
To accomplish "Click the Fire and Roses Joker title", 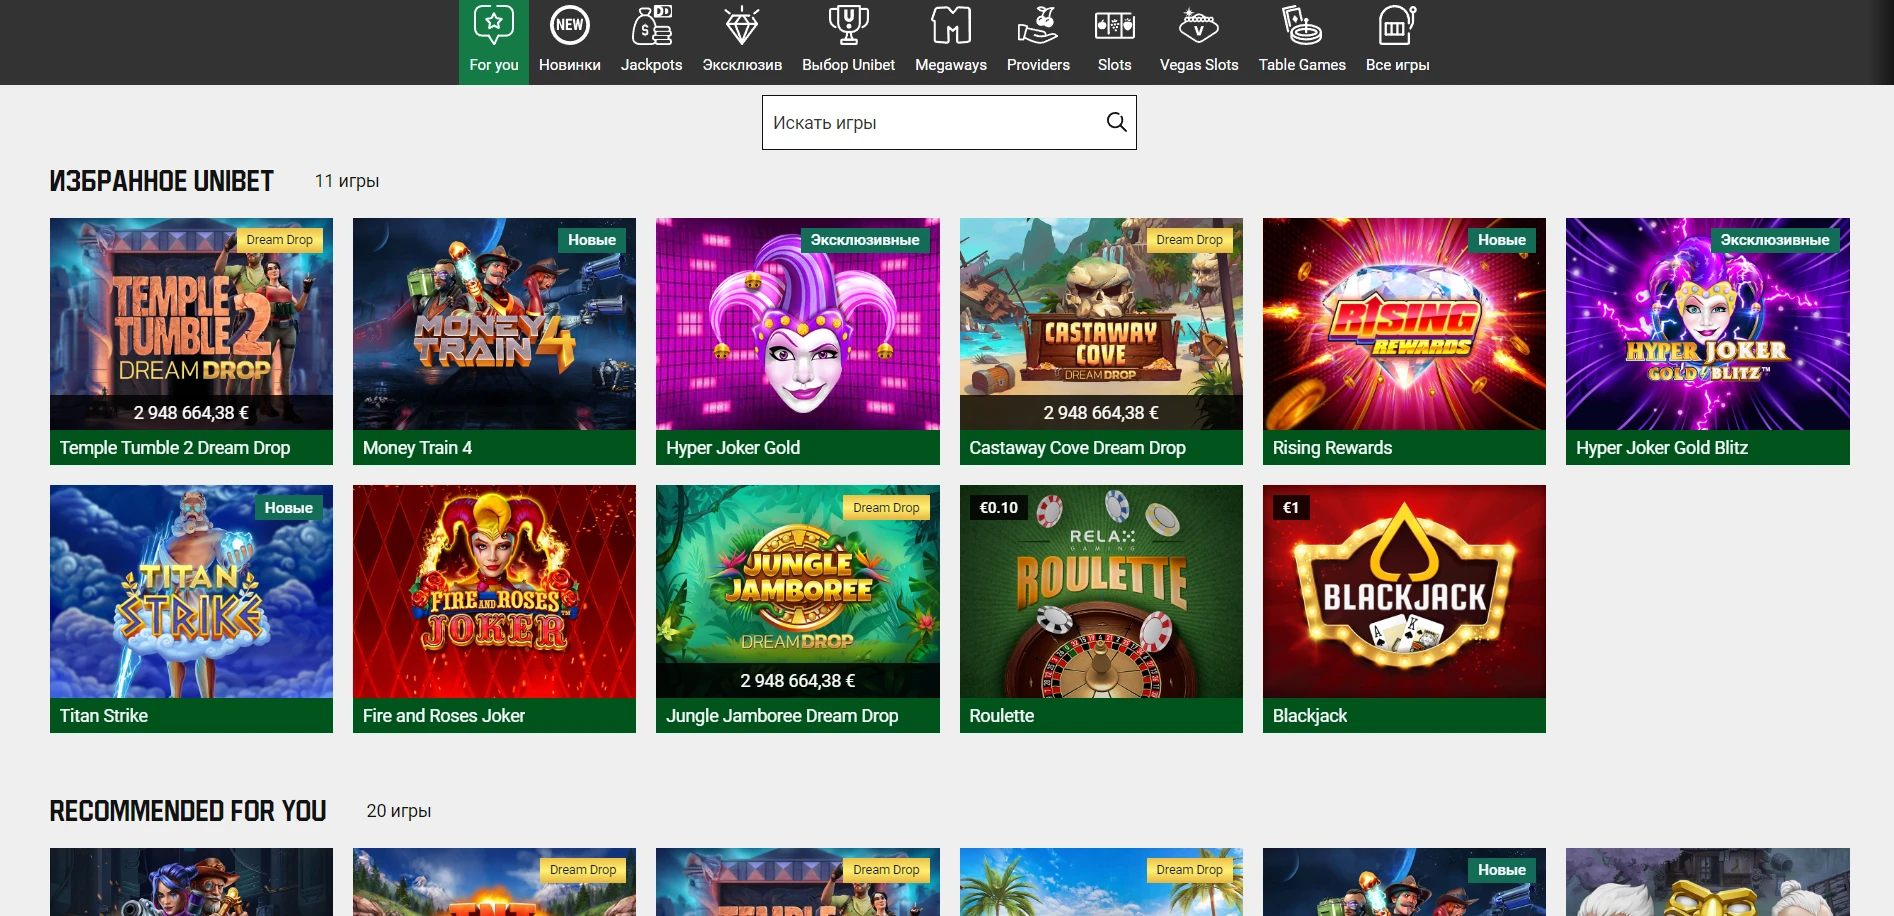I will (x=444, y=716).
